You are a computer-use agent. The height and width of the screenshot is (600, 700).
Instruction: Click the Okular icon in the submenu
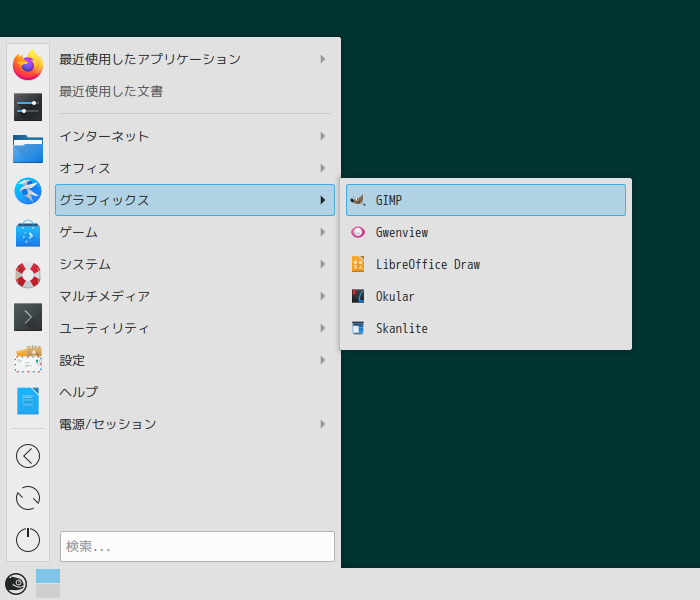(x=358, y=296)
